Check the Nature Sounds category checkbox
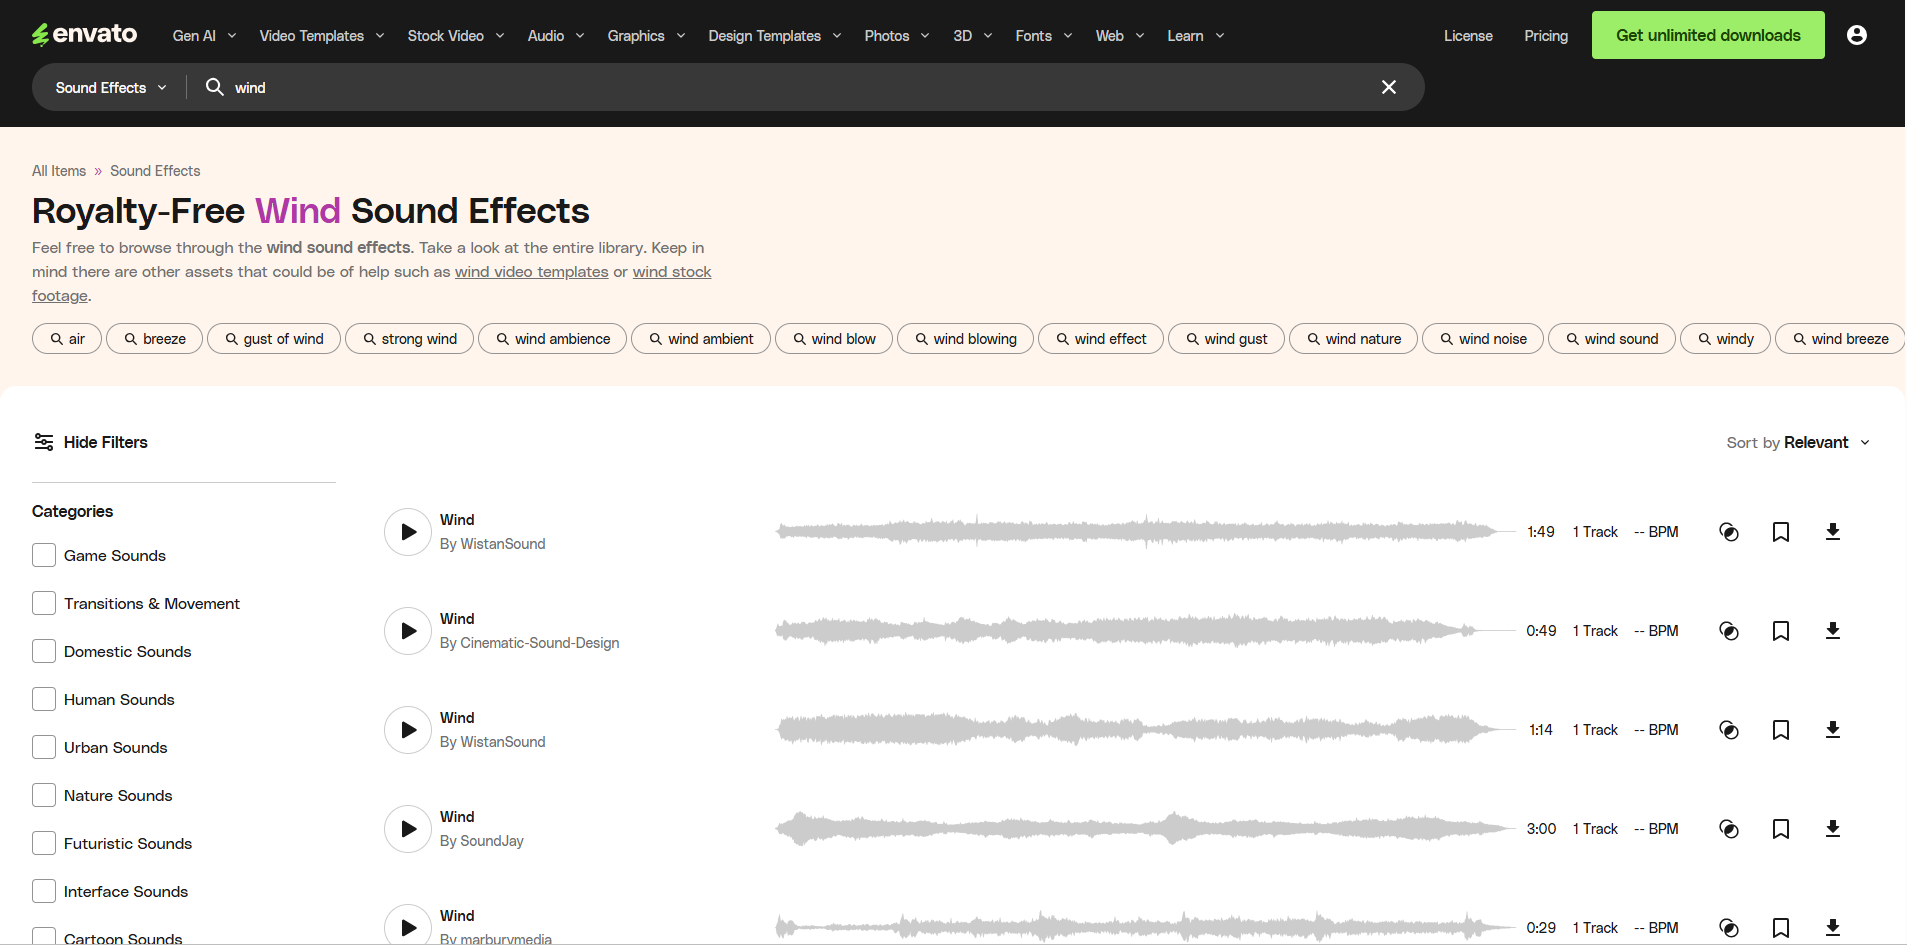The height and width of the screenshot is (945, 1907). click(43, 794)
